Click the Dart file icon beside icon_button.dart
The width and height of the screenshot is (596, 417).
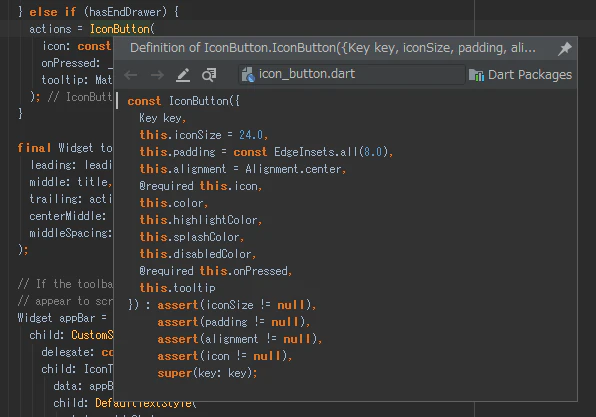248,75
